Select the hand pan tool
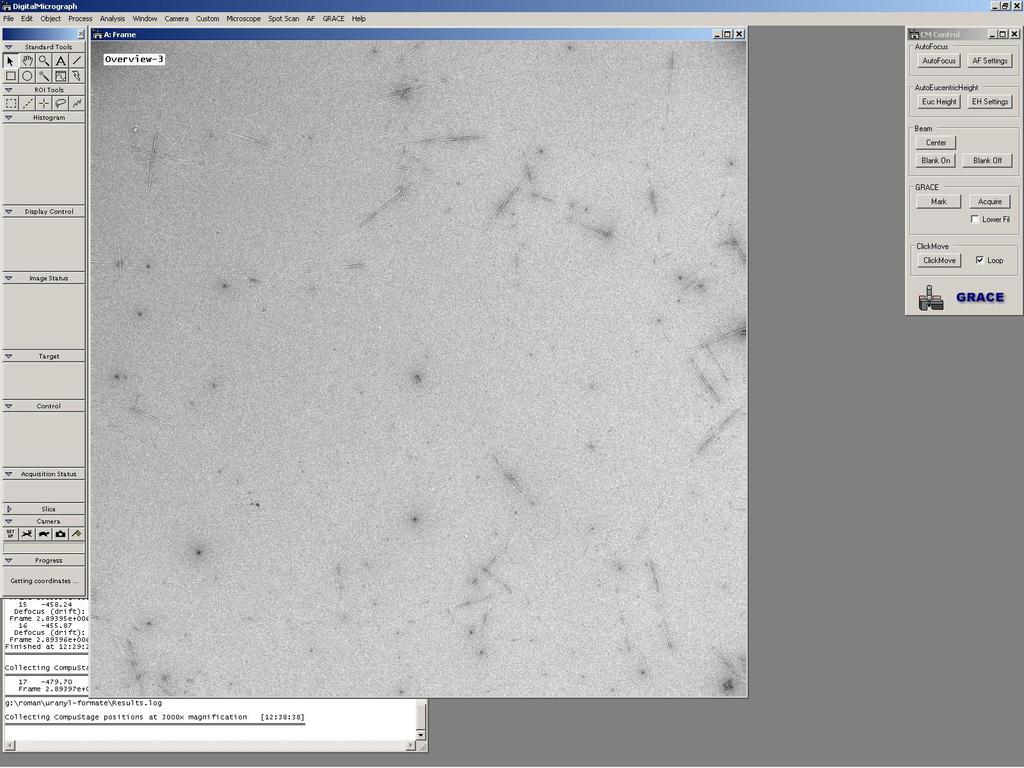This screenshot has height=768, width=1024. tap(27, 61)
